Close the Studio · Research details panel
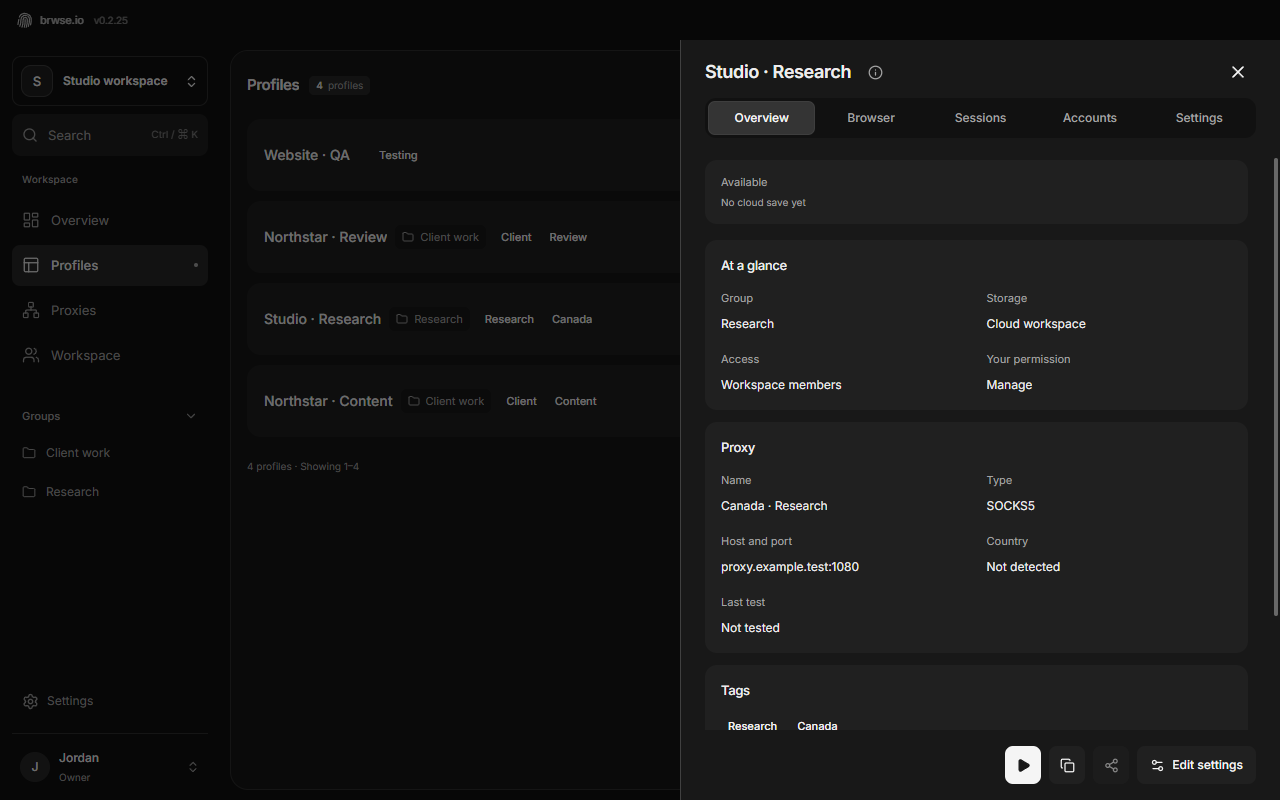Image resolution: width=1280 pixels, height=800 pixels. (1238, 72)
